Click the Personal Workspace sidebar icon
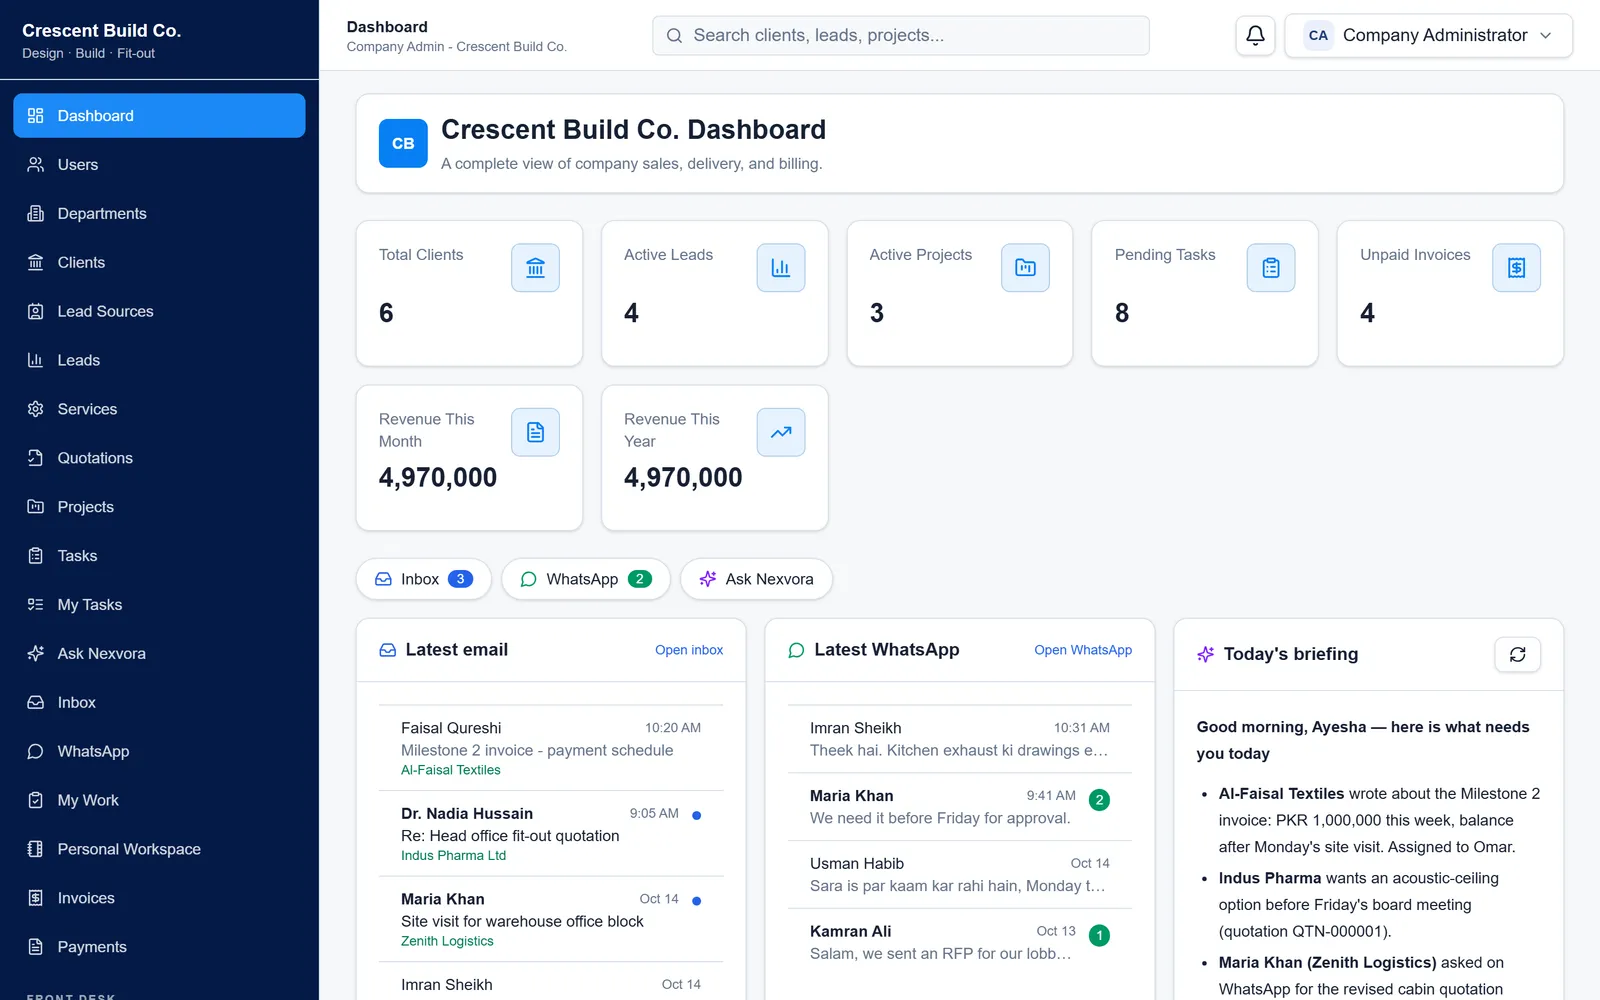The image size is (1600, 1000). click(36, 849)
